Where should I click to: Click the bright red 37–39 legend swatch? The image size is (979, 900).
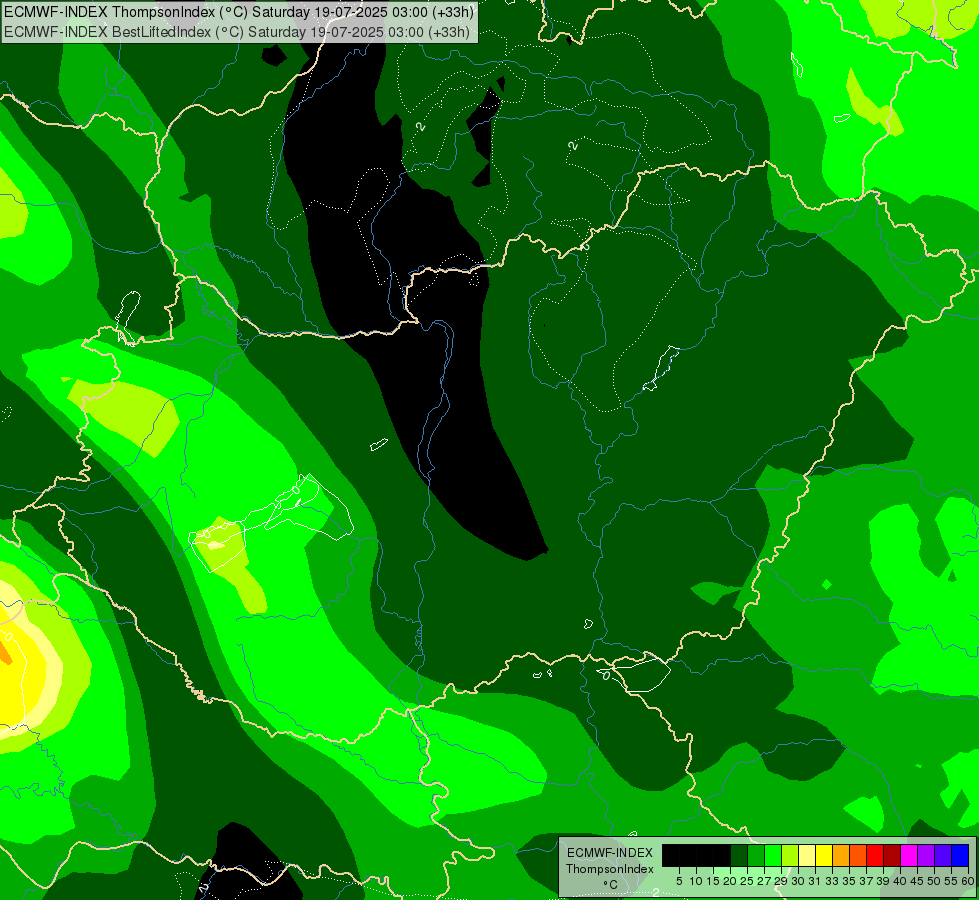pyautogui.click(x=875, y=855)
